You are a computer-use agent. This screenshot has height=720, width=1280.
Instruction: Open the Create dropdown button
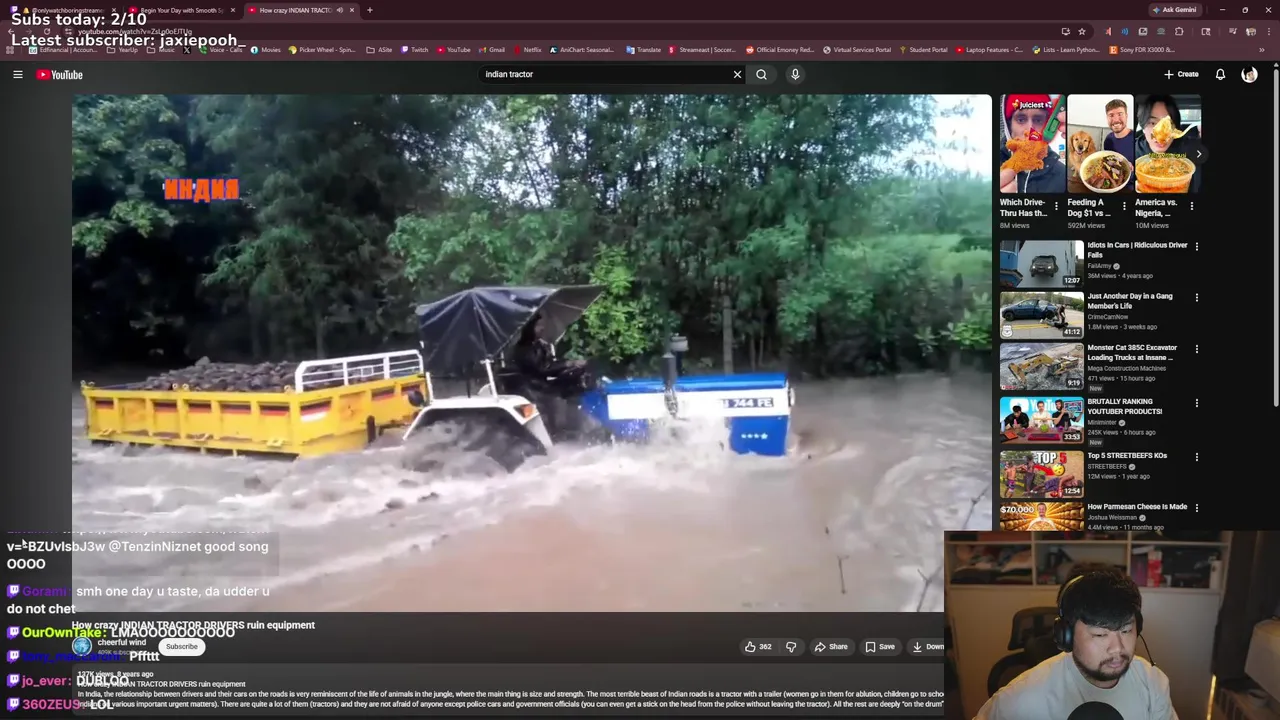click(x=1181, y=74)
